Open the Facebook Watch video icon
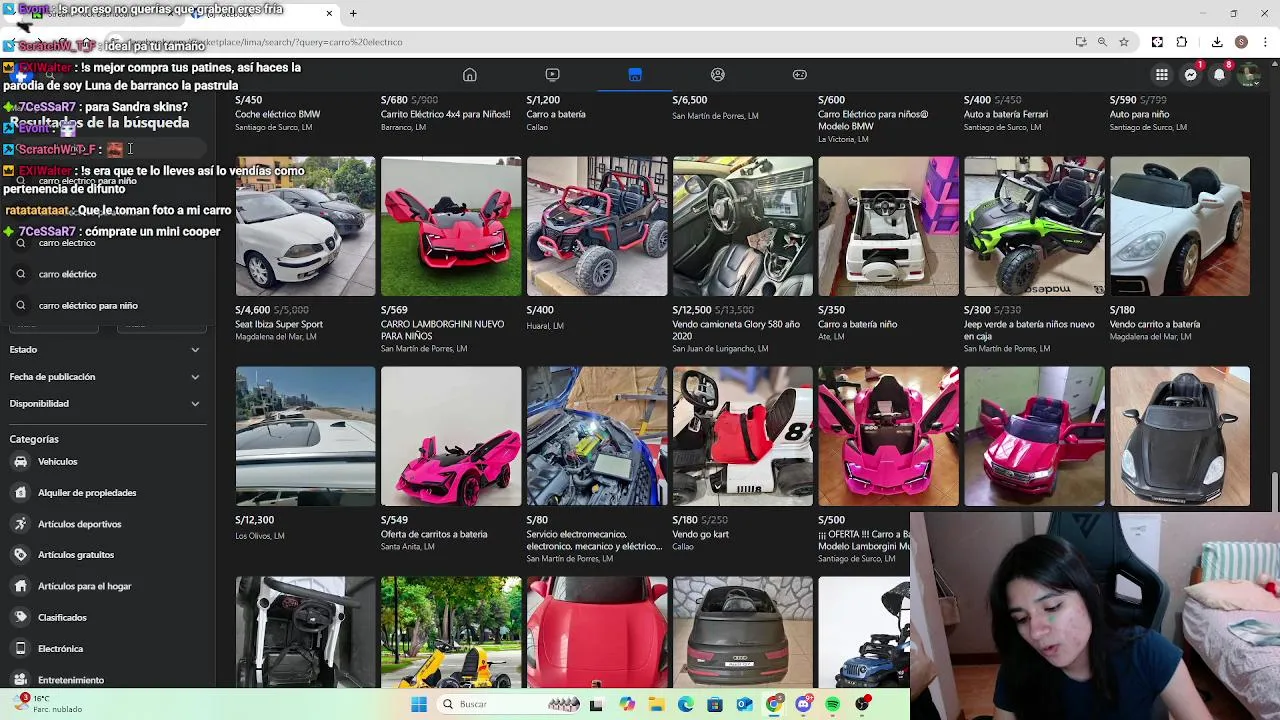1280x720 pixels. point(552,75)
